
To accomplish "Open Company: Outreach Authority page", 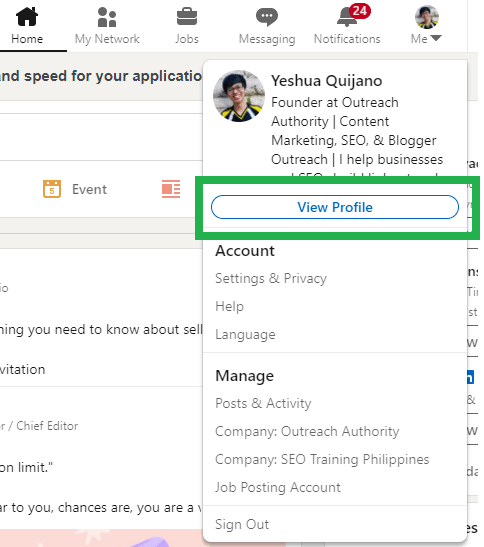I will click(307, 432).
